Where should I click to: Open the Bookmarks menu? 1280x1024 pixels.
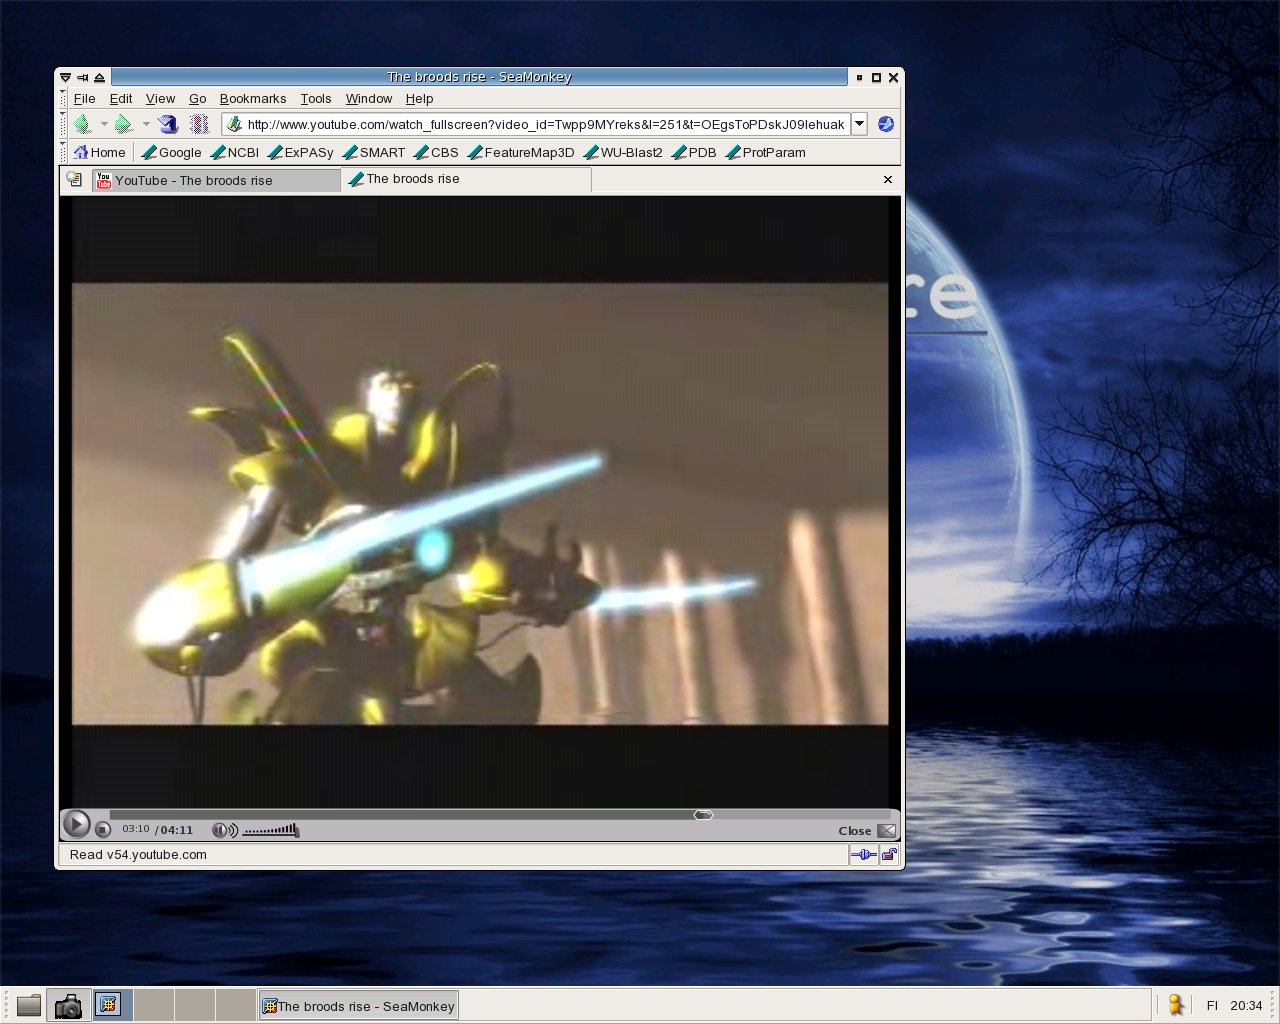tap(253, 98)
